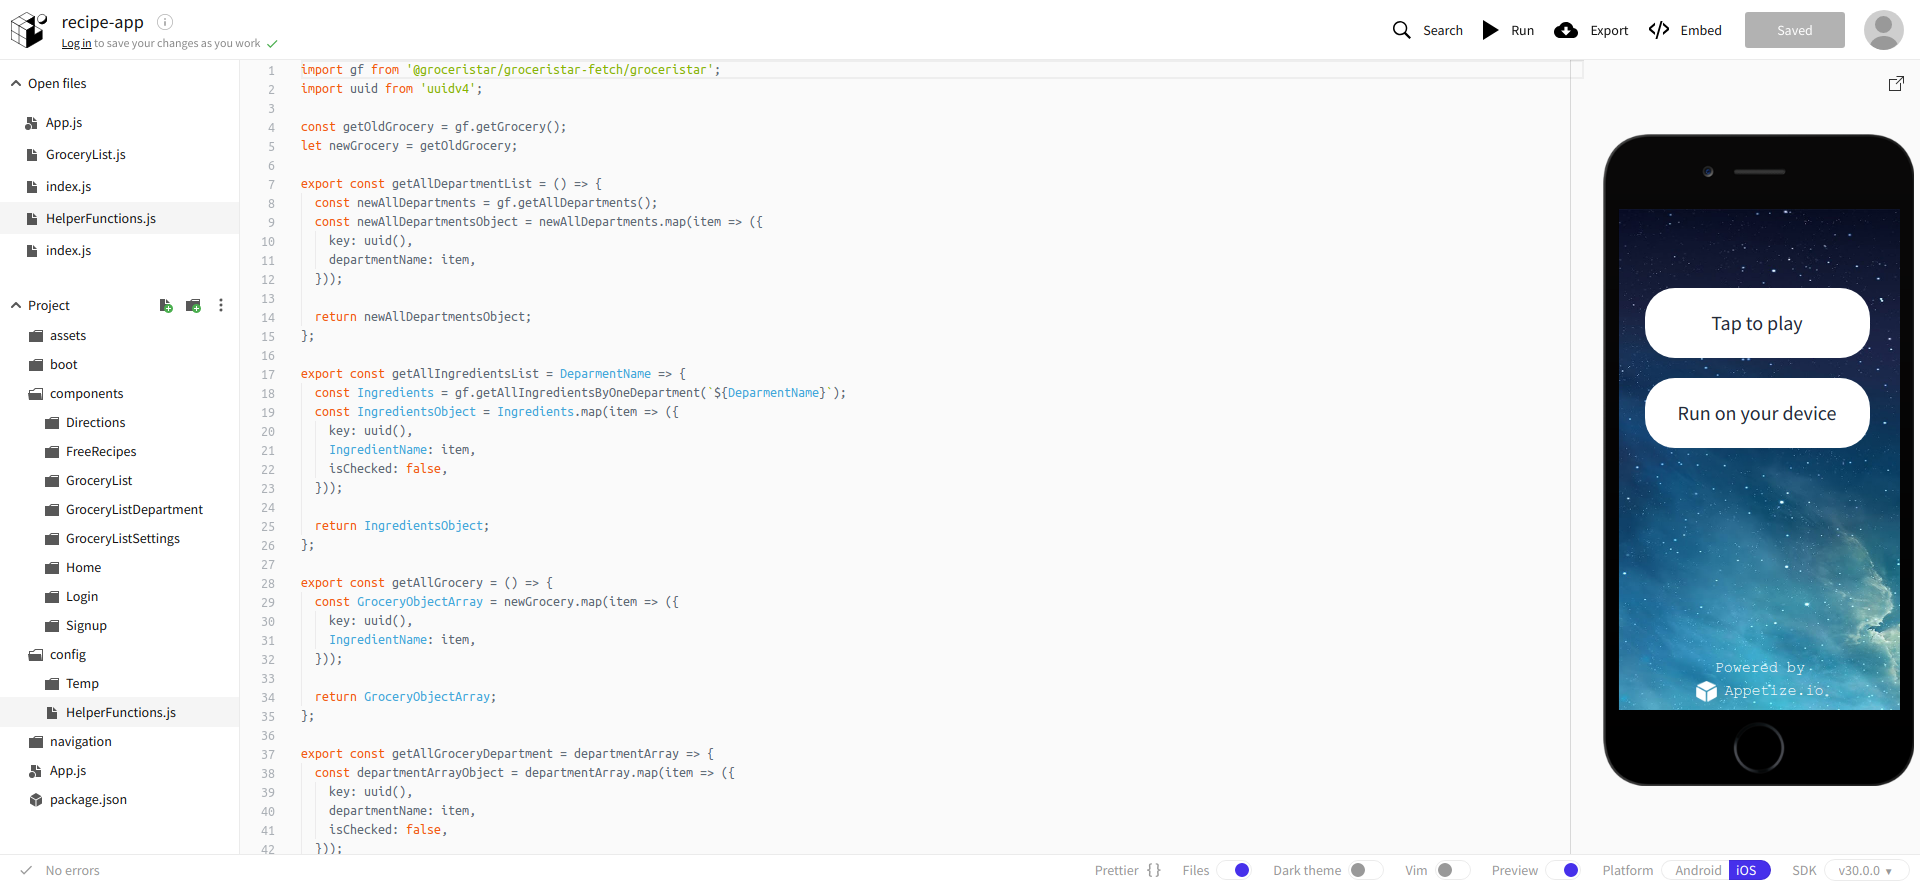This screenshot has height=884, width=1920.
Task: Click the App.js icon in Open files
Action: tap(32, 123)
